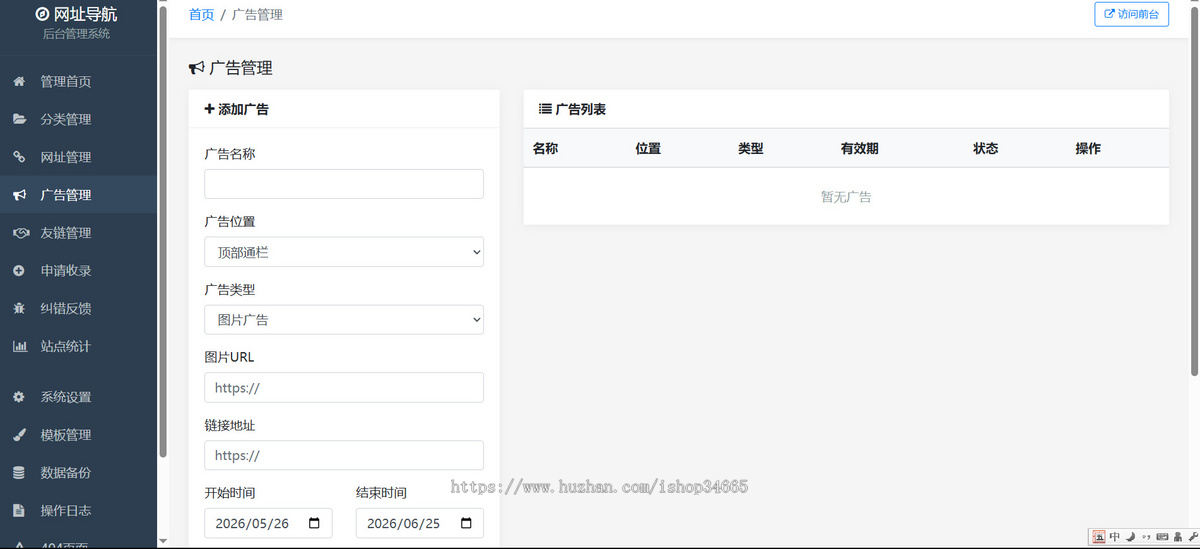The image size is (1200, 549).
Task: Click the 名称 column header
Action: 545,148
